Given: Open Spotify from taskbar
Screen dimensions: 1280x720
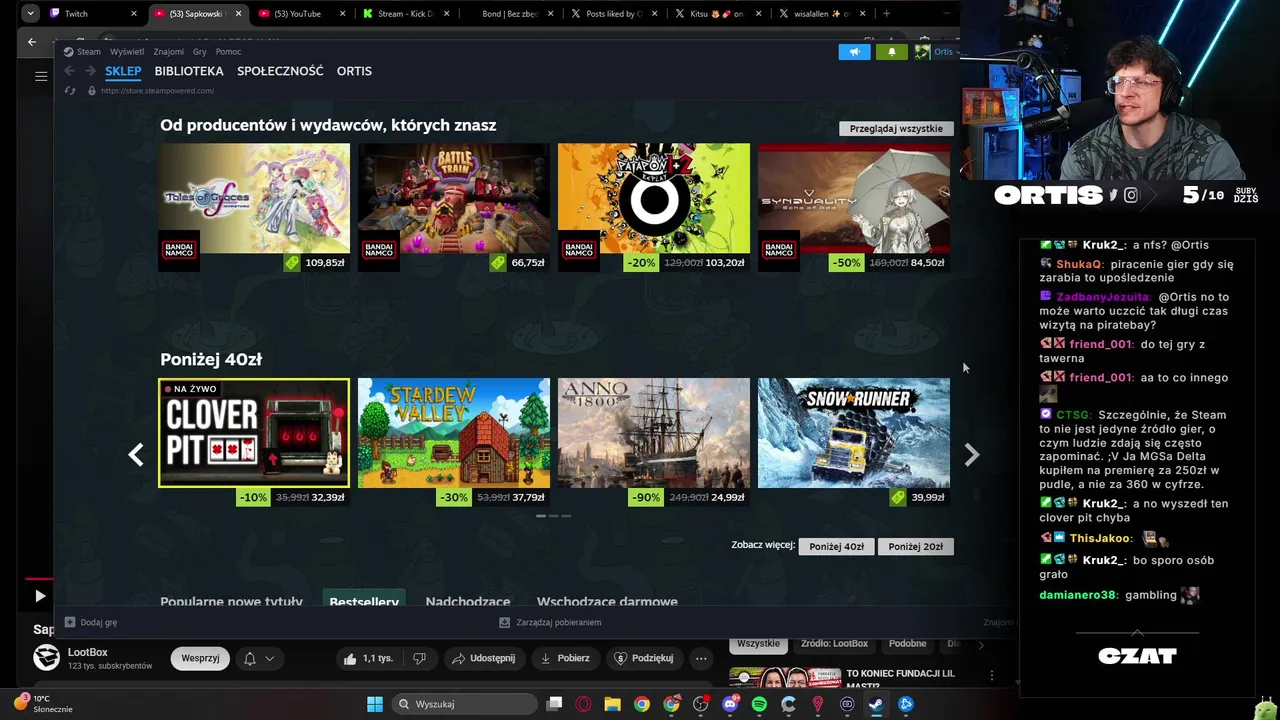Looking at the screenshot, I should [x=759, y=704].
